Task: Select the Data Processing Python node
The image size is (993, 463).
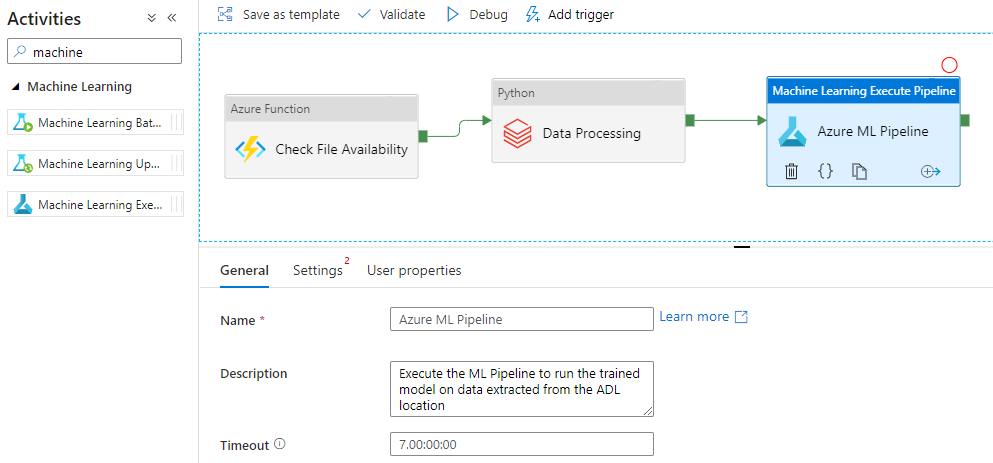Action: tap(588, 120)
